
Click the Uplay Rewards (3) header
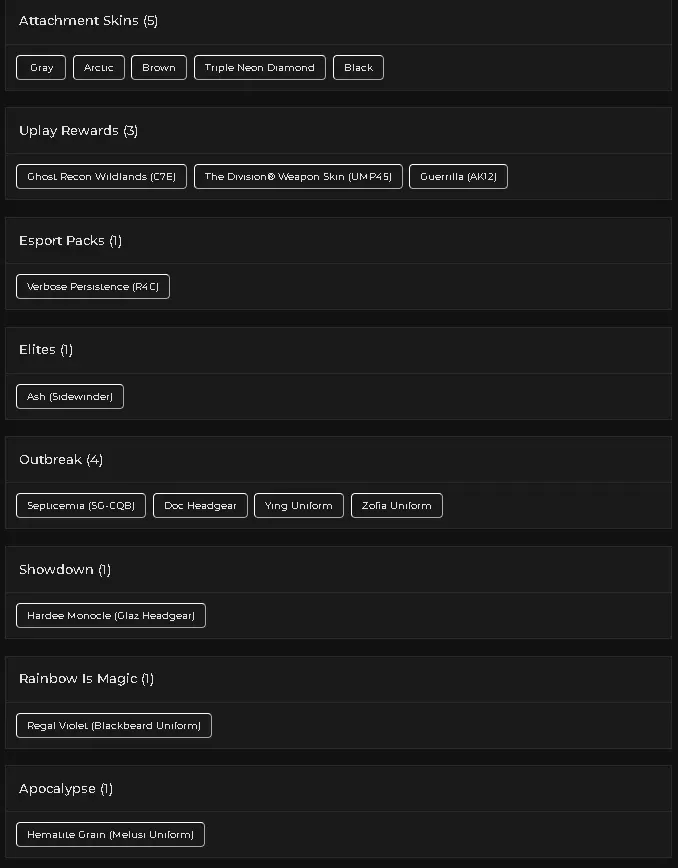pos(78,131)
